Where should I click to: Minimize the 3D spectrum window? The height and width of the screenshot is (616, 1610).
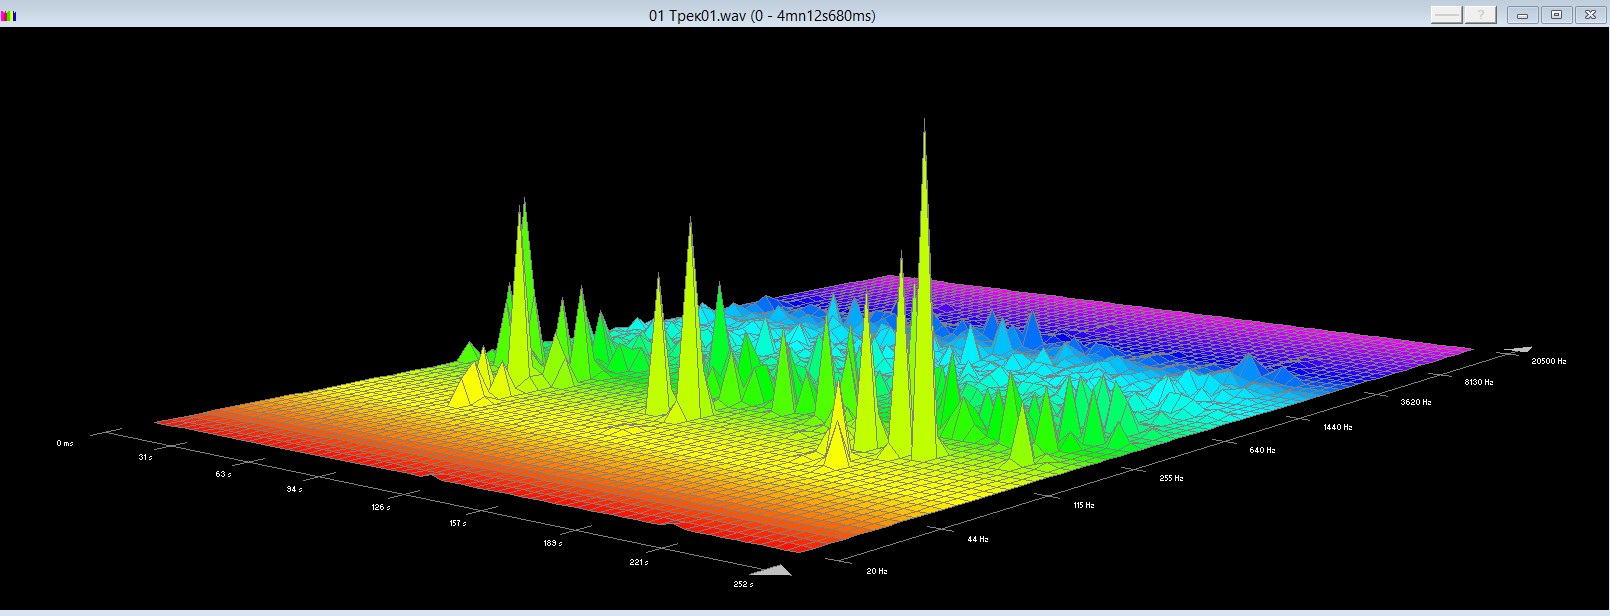[x=1522, y=15]
